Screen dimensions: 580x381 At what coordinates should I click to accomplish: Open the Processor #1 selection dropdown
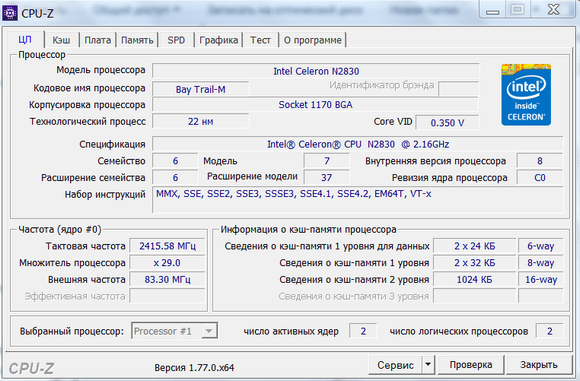coord(174,331)
